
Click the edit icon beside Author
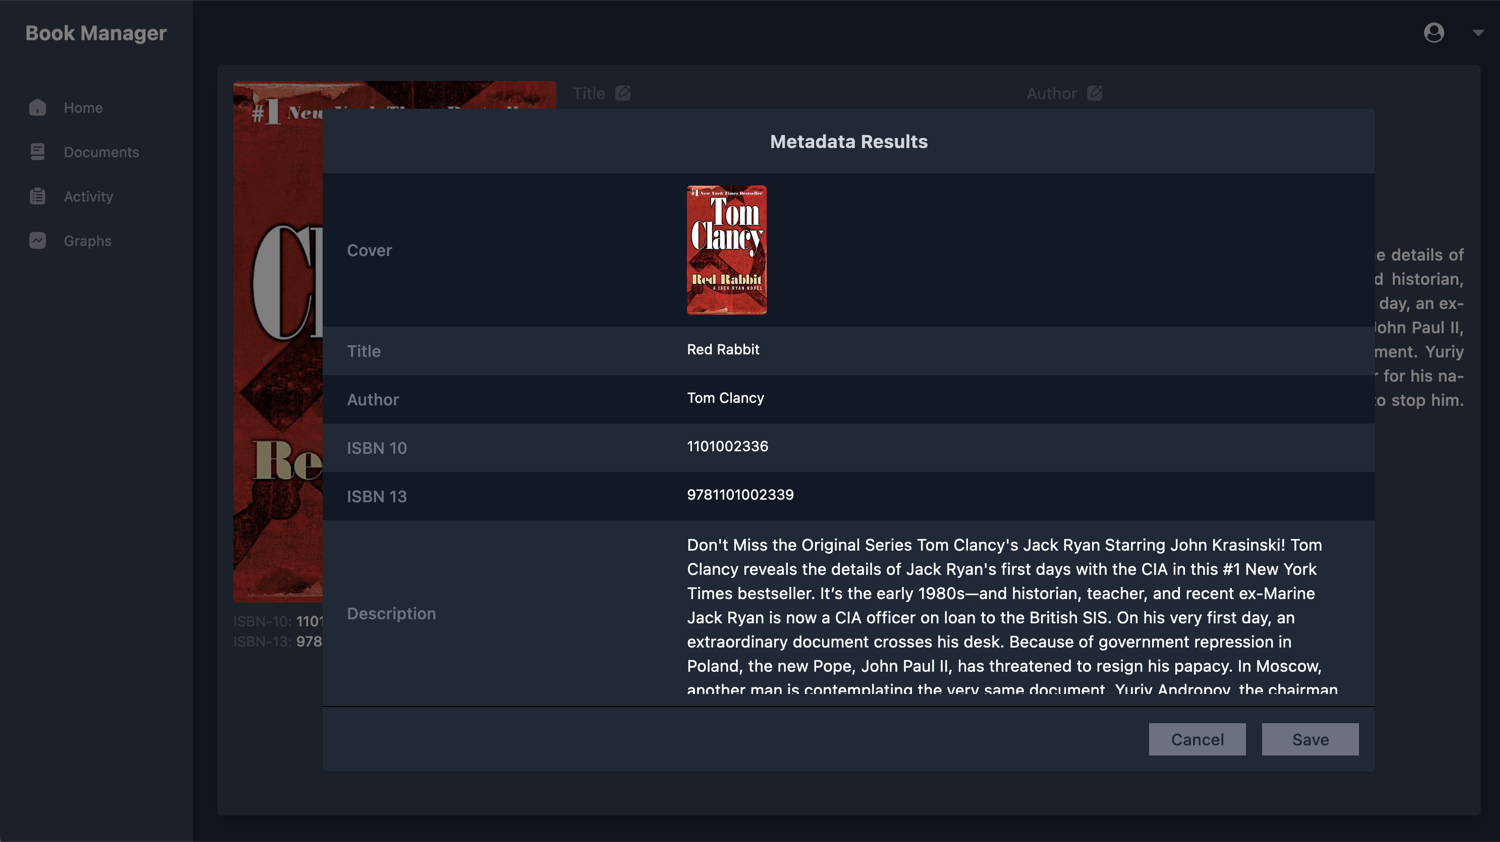(x=1095, y=93)
